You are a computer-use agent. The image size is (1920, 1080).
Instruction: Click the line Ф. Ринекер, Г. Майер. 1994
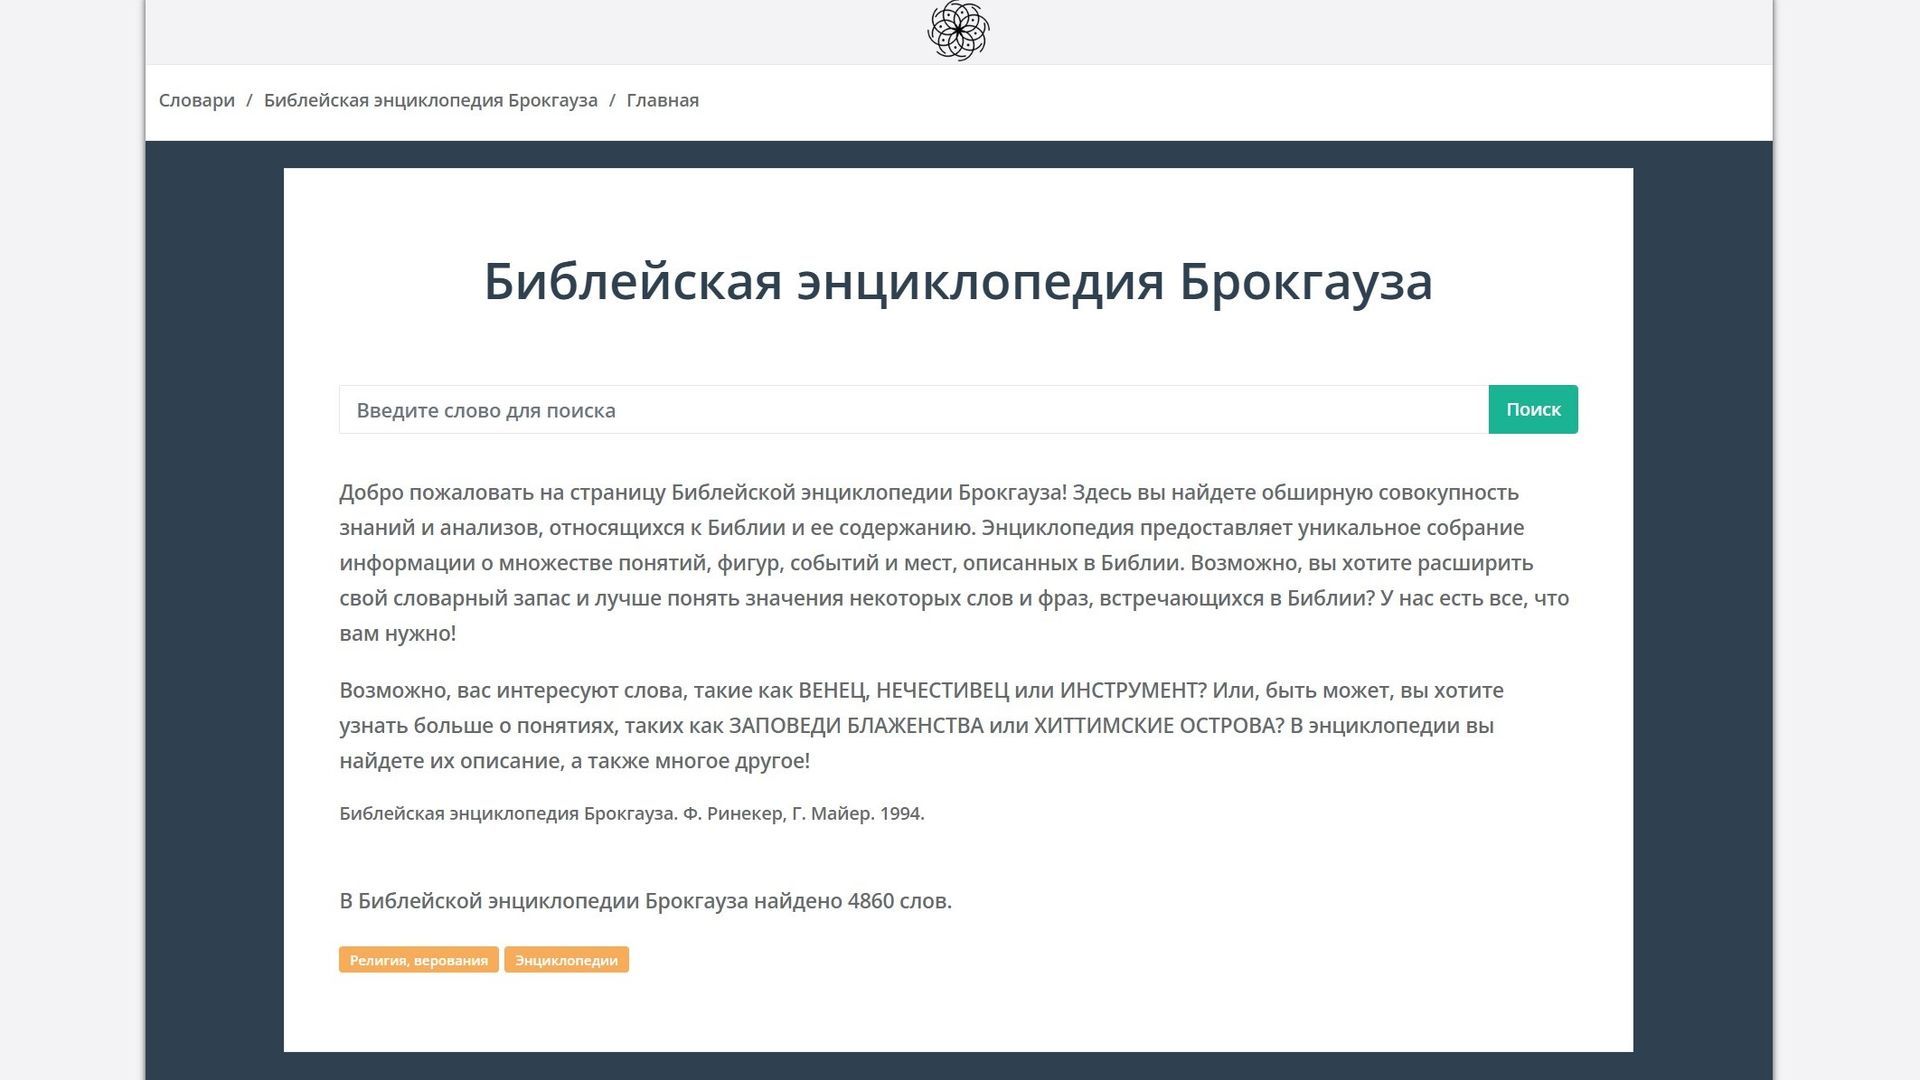[x=804, y=814]
